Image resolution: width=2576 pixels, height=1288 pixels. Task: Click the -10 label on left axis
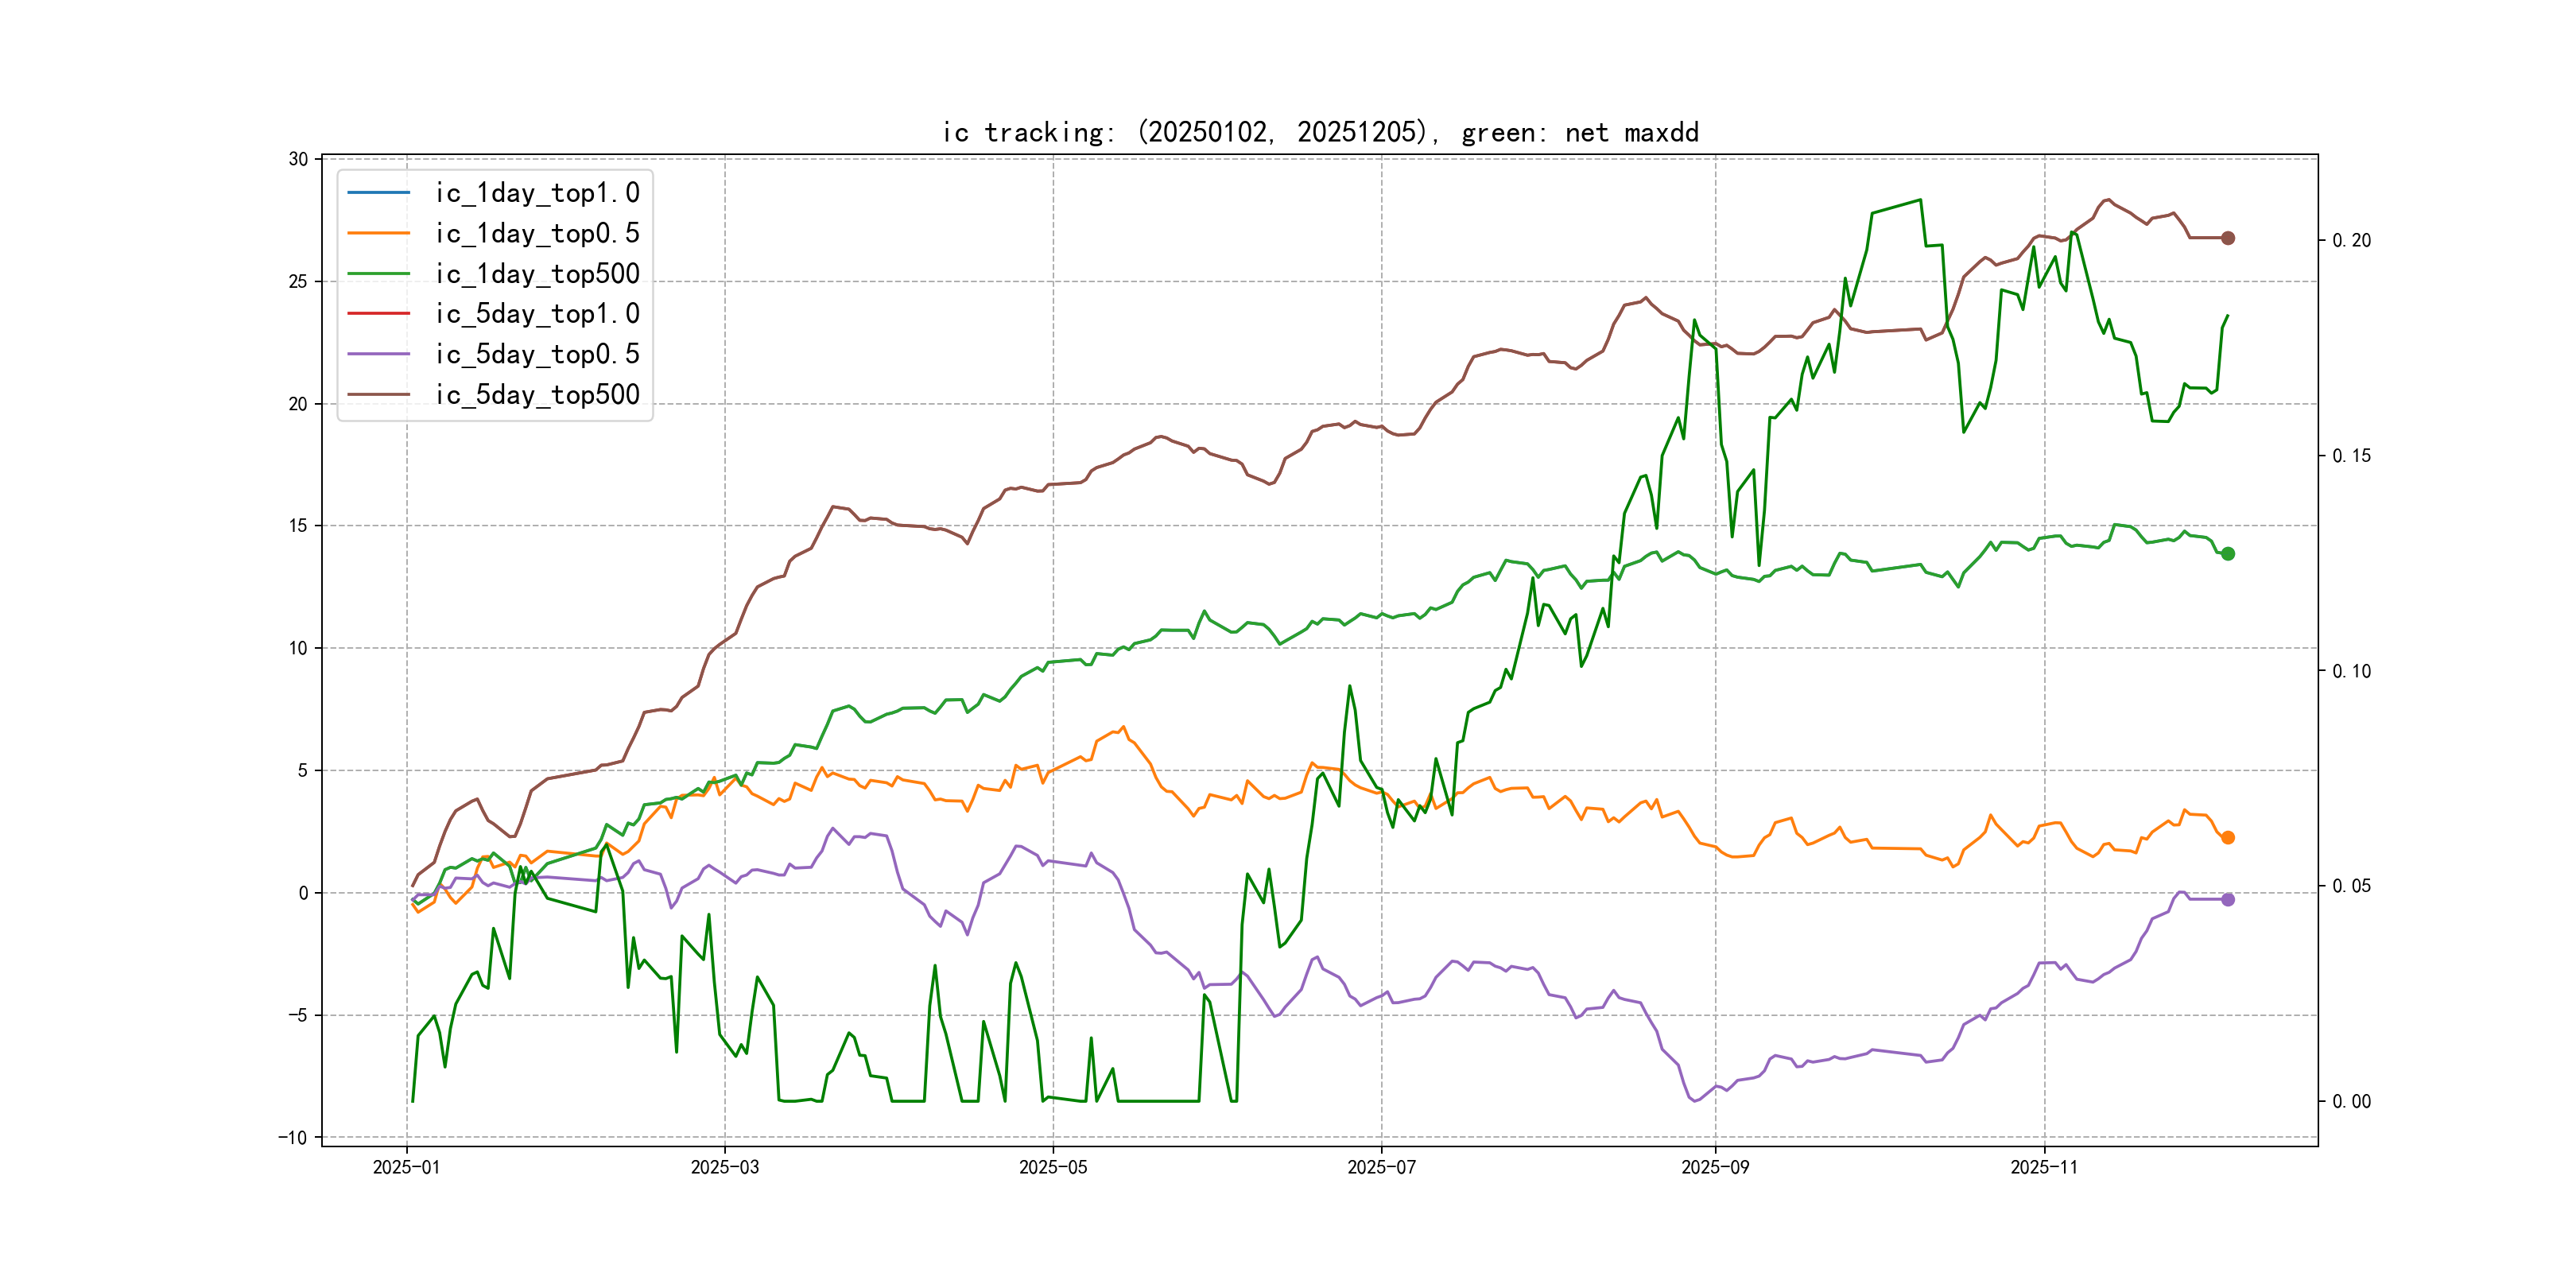click(x=294, y=1137)
